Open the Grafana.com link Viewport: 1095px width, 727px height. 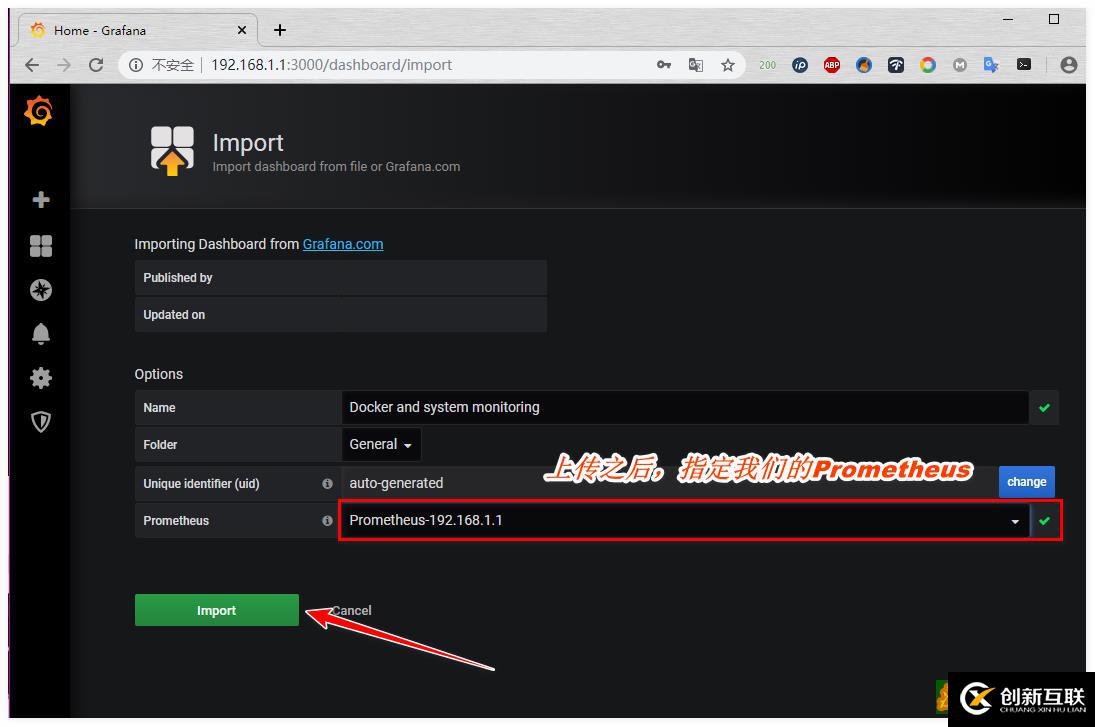[x=343, y=244]
